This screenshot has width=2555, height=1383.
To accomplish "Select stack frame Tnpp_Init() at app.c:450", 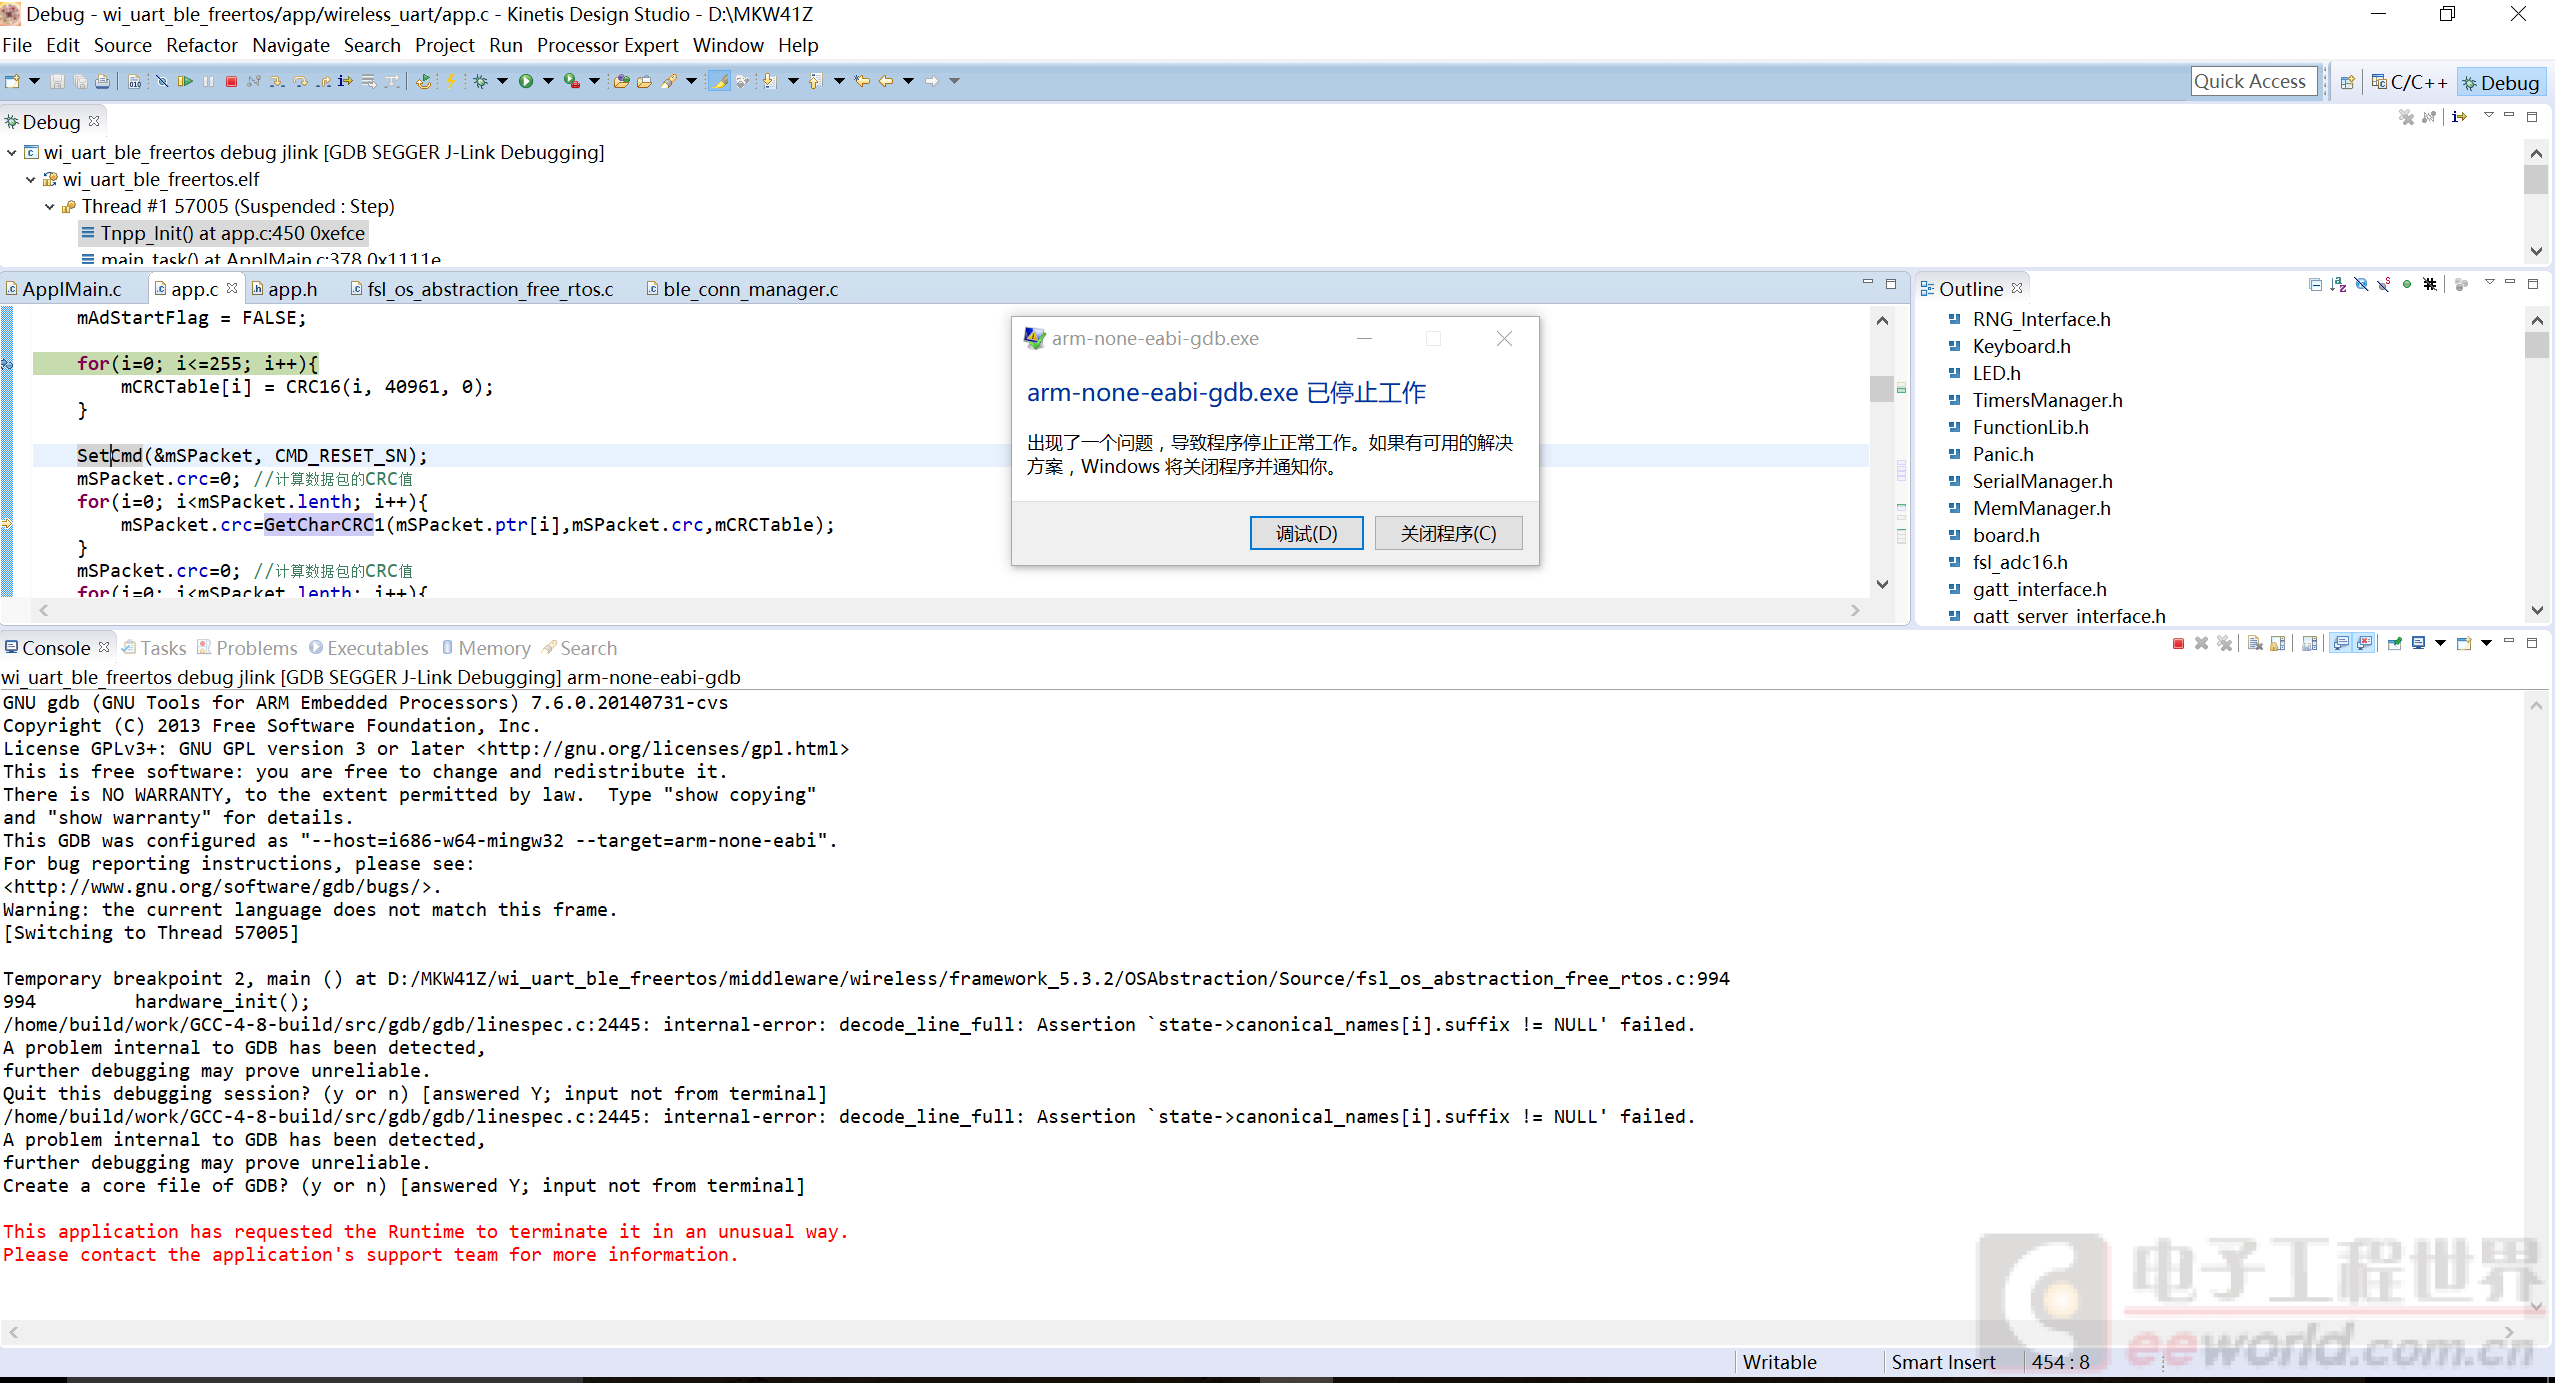I will [x=224, y=233].
